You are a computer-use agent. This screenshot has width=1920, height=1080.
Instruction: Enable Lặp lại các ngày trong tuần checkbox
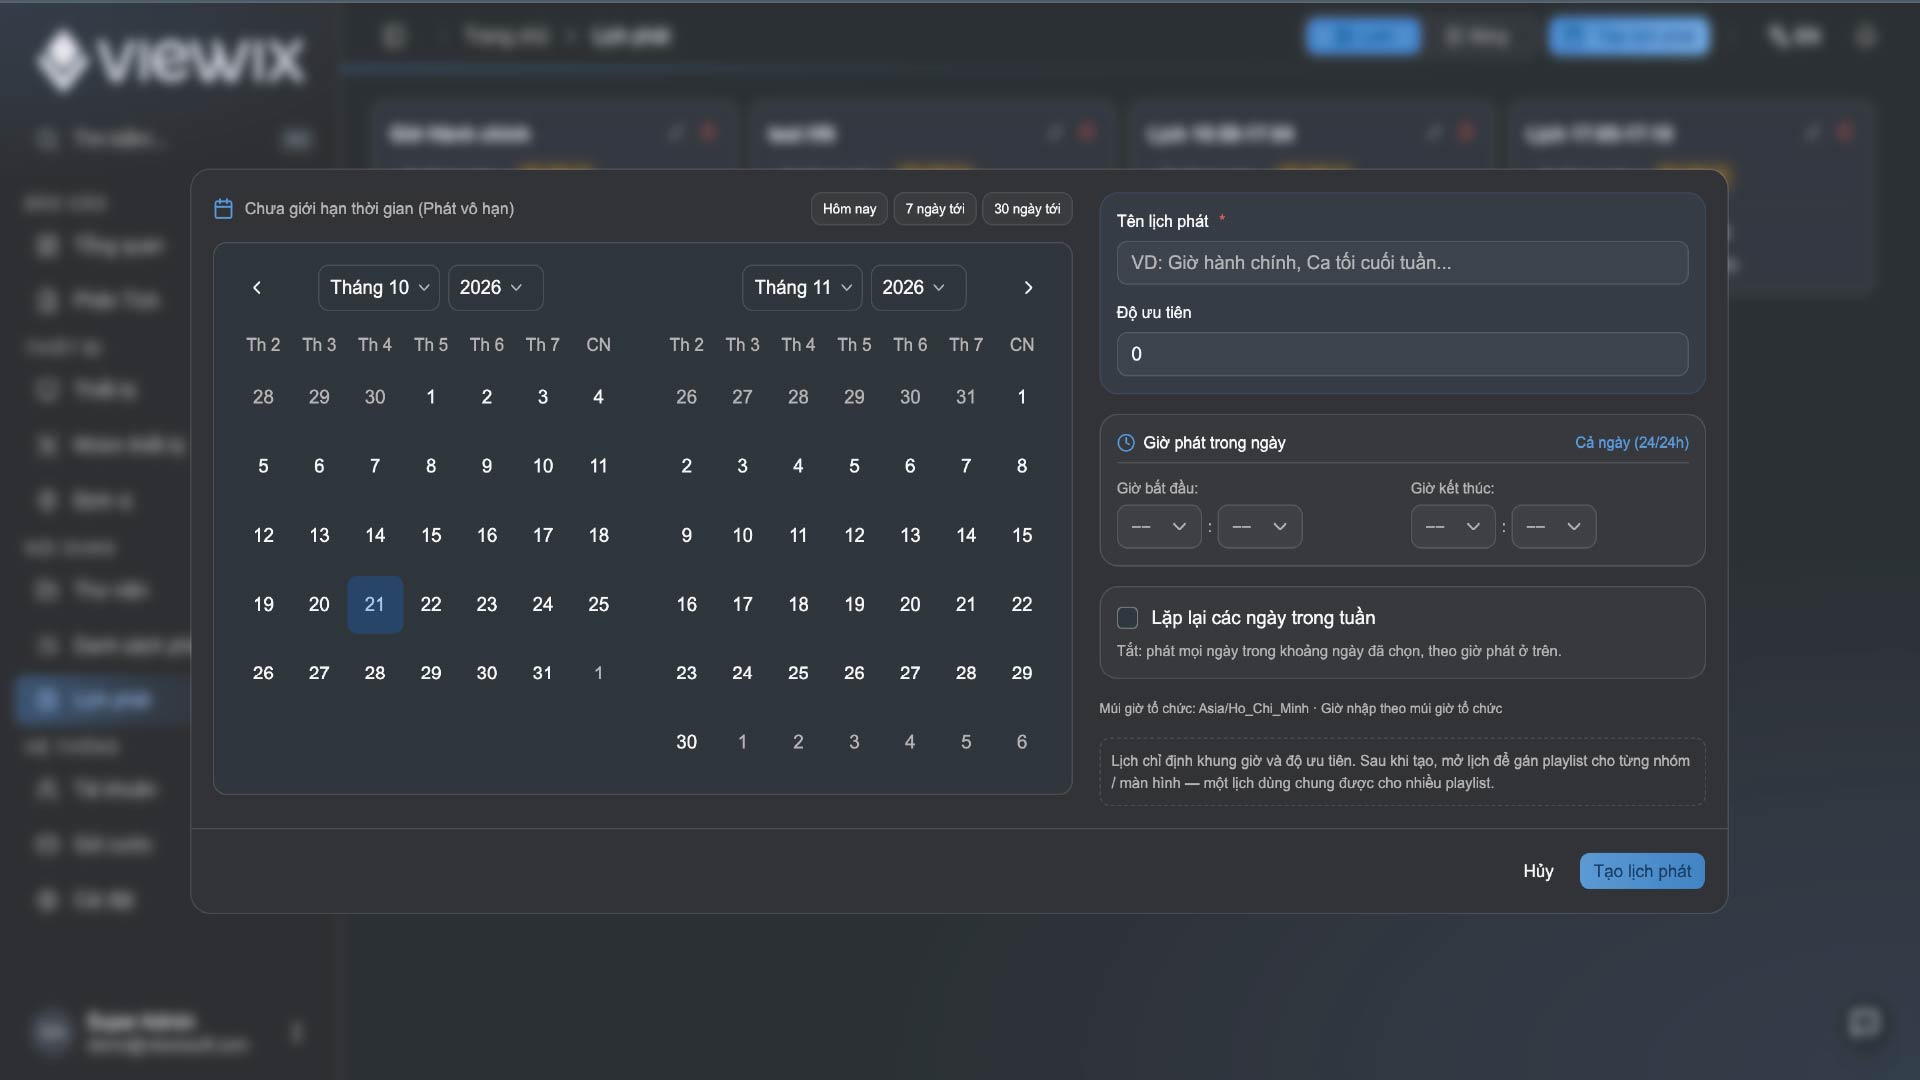[x=1127, y=618]
